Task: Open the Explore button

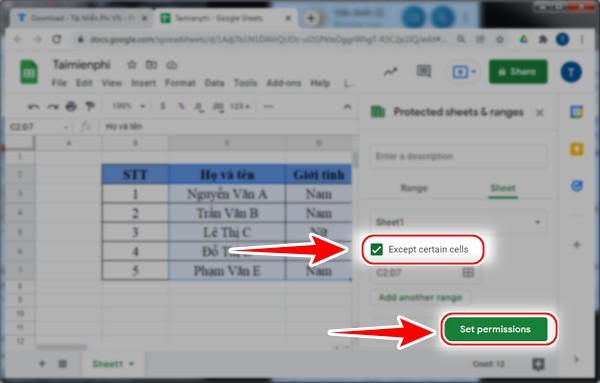Action: (x=538, y=364)
